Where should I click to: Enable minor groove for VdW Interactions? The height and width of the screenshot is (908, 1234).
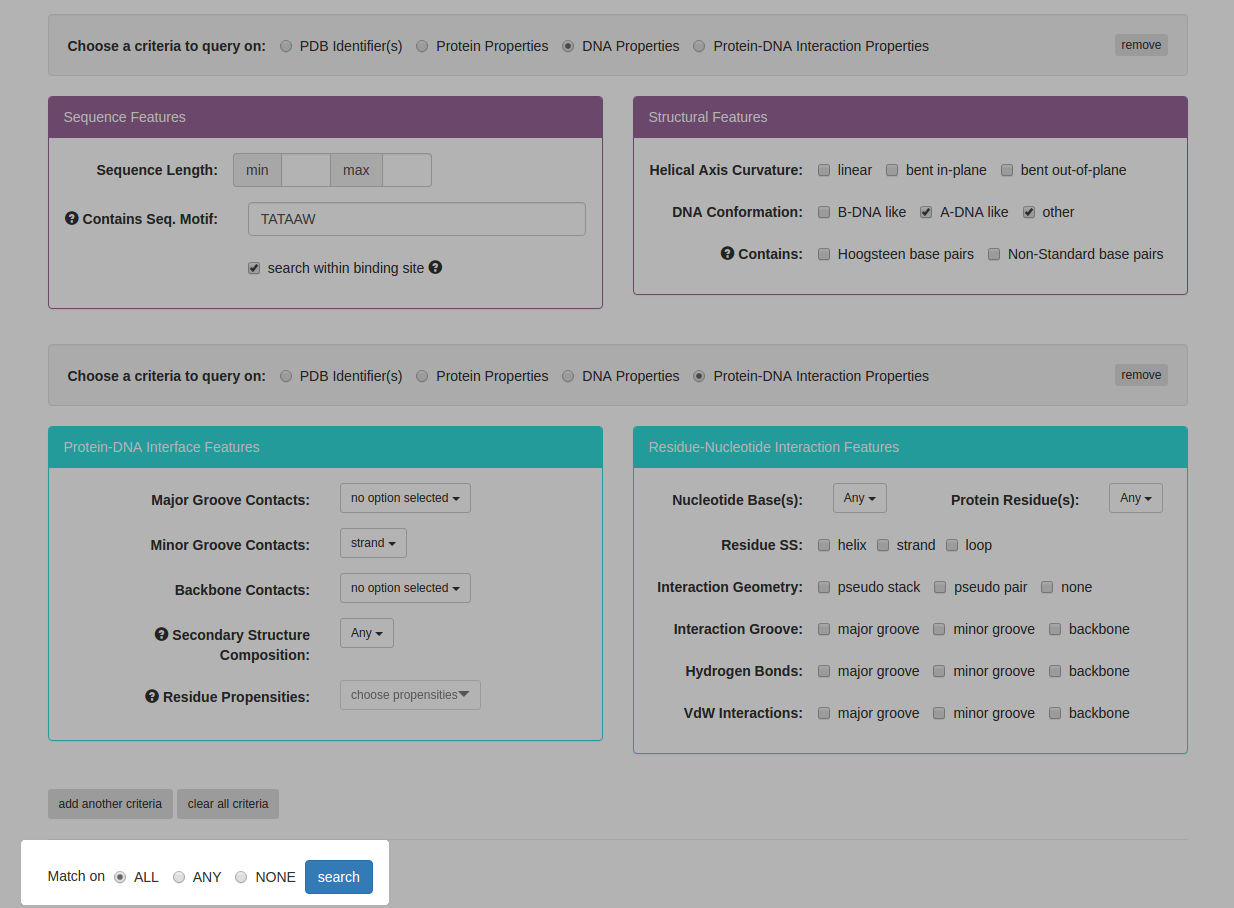click(939, 713)
